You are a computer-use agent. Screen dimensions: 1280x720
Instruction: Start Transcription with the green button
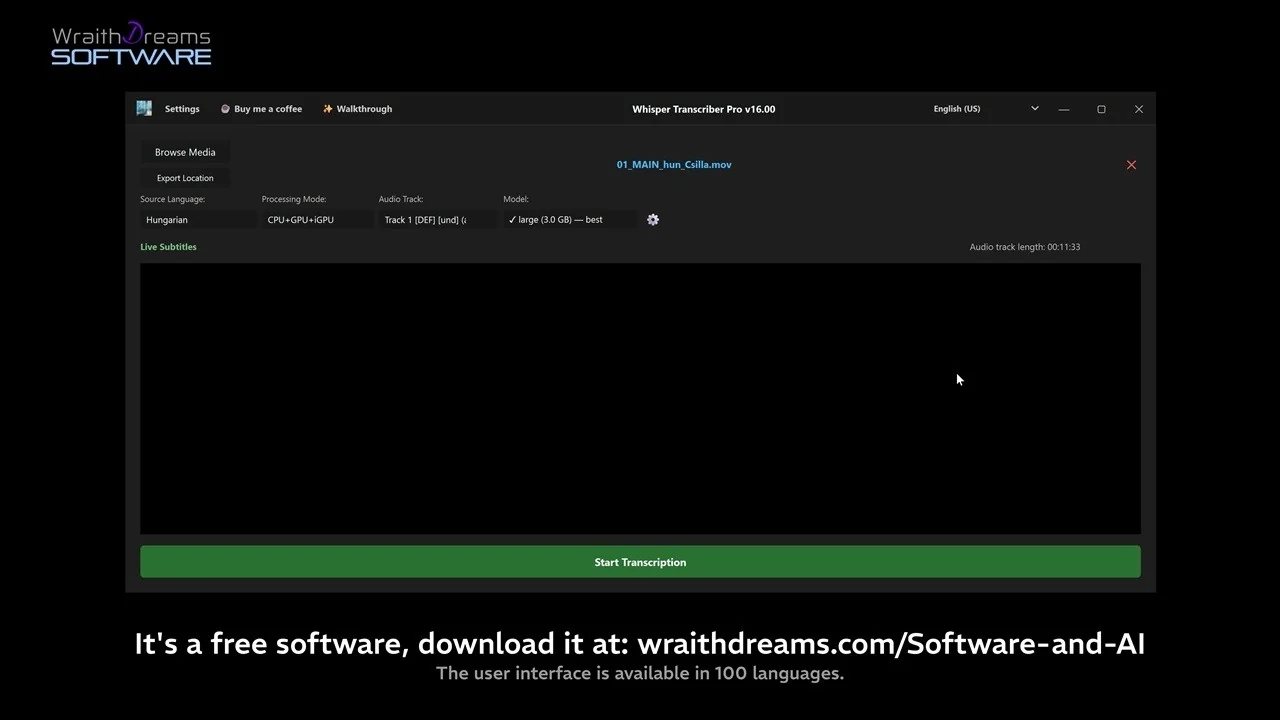click(x=640, y=562)
